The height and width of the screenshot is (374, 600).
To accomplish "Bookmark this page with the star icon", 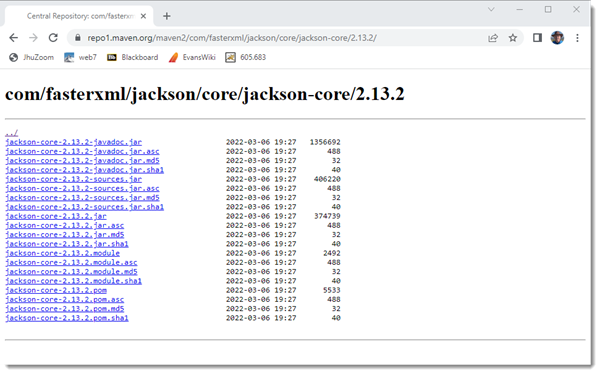I will click(x=513, y=38).
